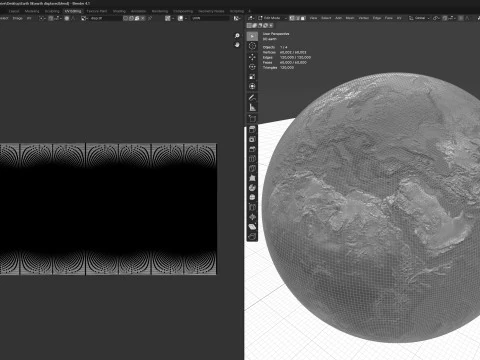This screenshot has width=480, height=360.
Task: Open the Global transform orientation dropdown
Action: tap(419, 18)
